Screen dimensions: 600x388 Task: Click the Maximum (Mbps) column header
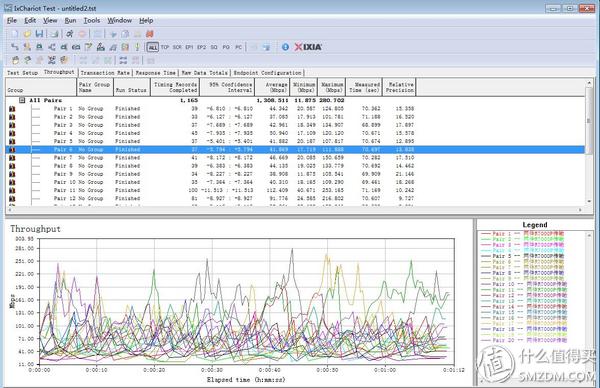coord(332,87)
